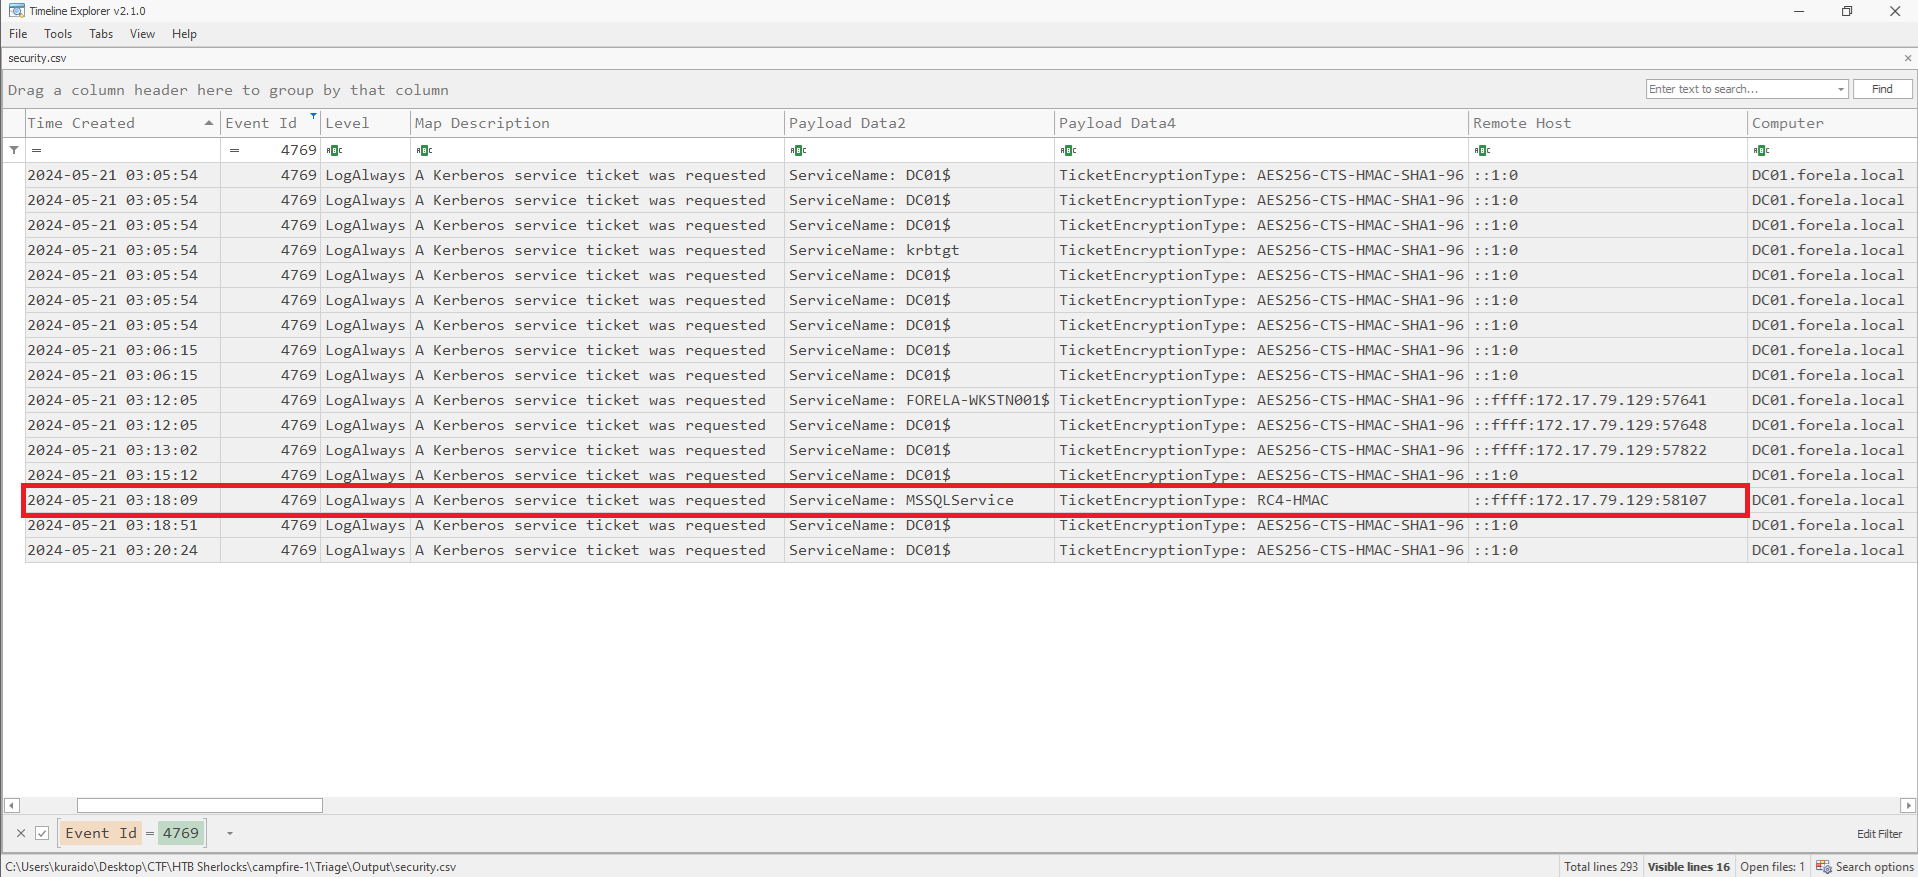This screenshot has width=1918, height=877.
Task: Click Payload Data4 filter condition icon
Action: [x=1068, y=151]
